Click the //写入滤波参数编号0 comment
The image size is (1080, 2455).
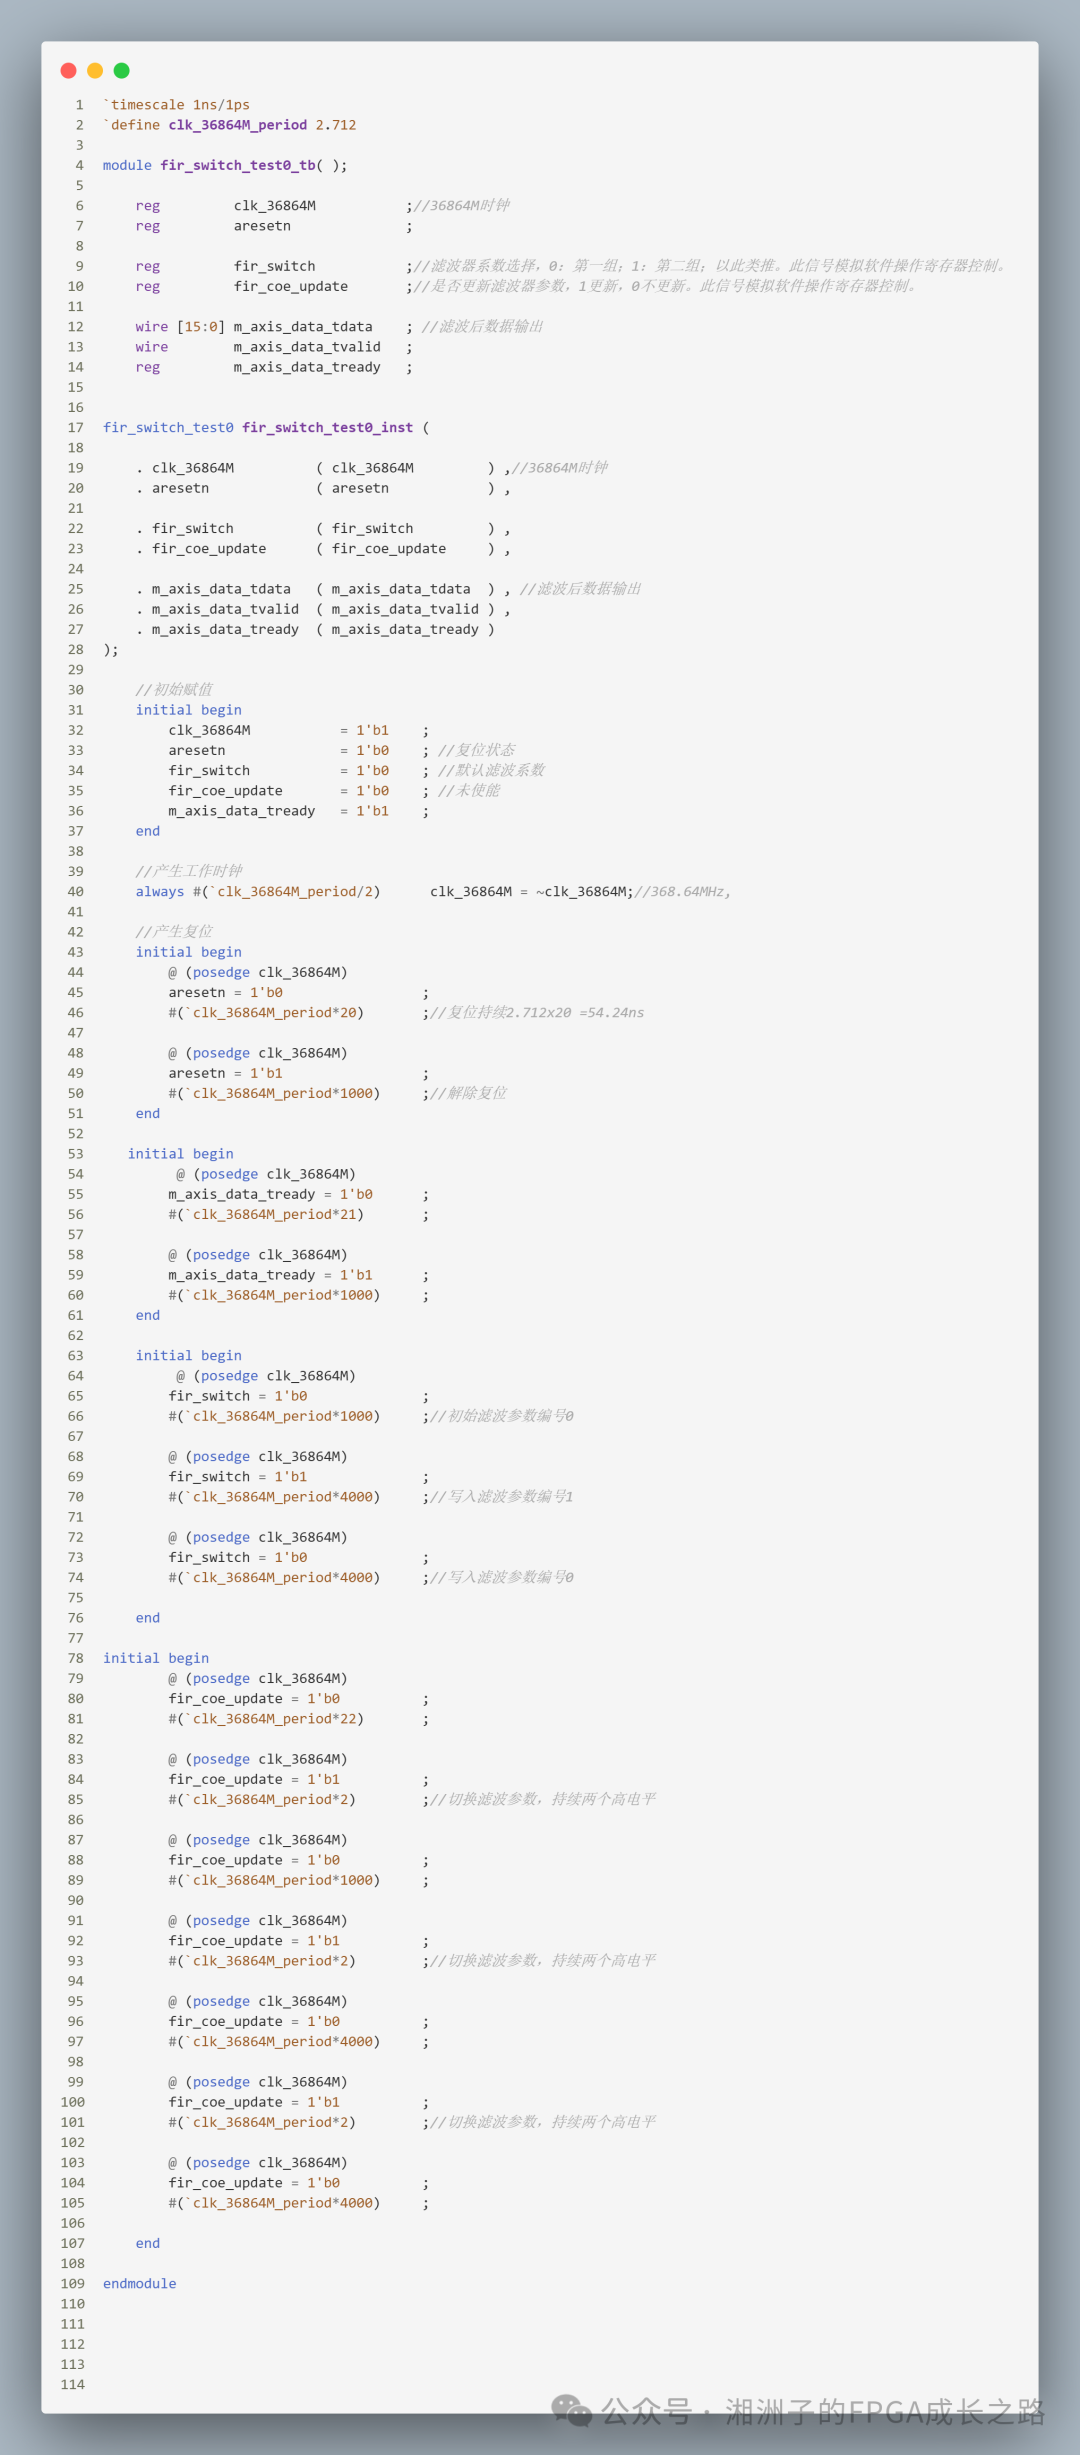pyautogui.click(x=502, y=1578)
